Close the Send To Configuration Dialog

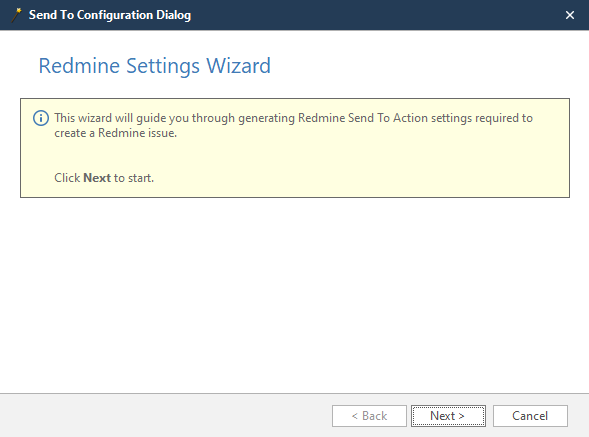click(569, 15)
